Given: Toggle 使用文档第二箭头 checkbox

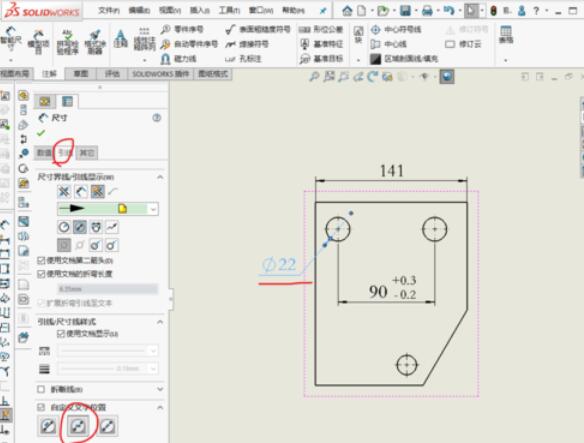Looking at the screenshot, I should [x=41, y=260].
